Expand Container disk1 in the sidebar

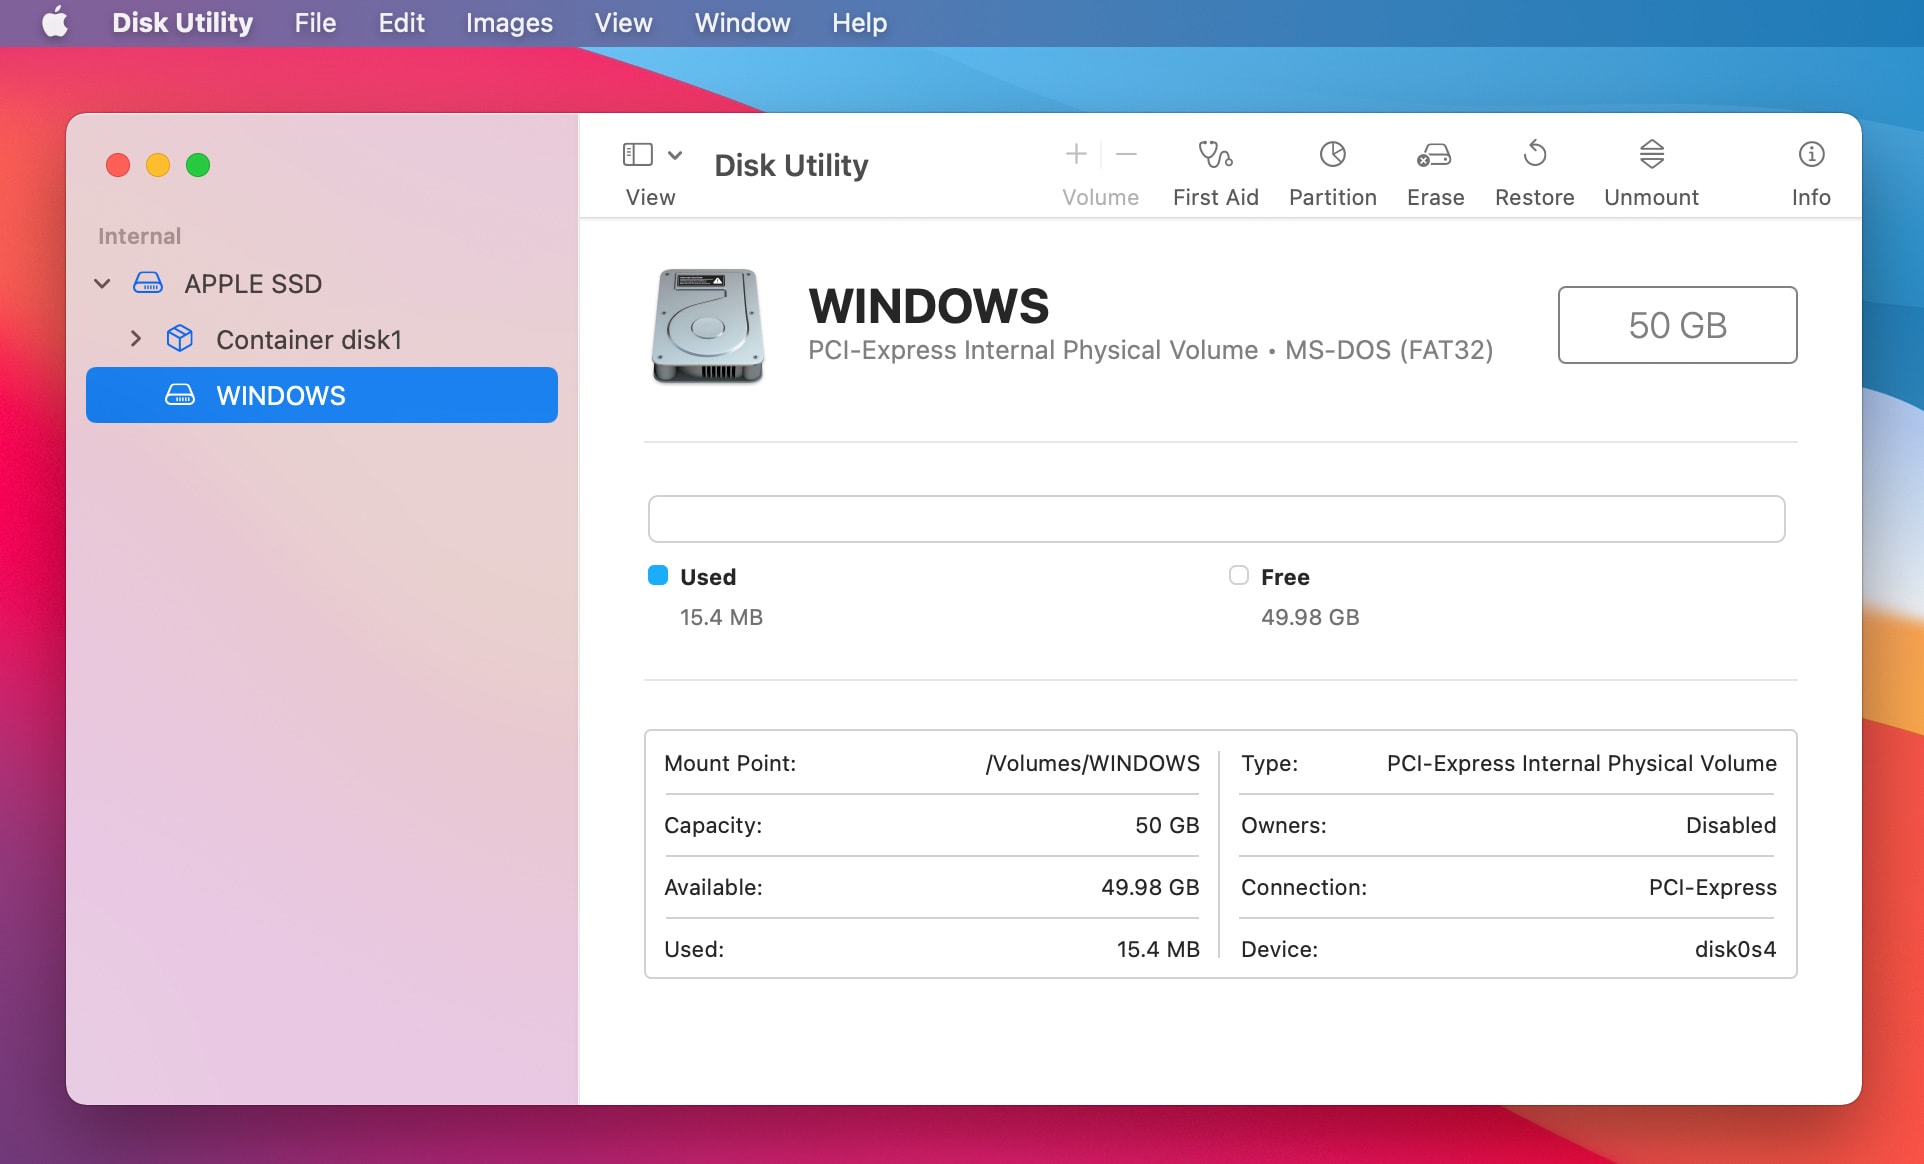(137, 339)
